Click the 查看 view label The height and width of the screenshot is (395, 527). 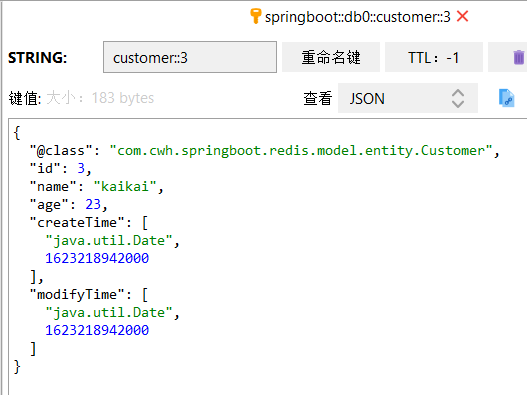coord(318,98)
